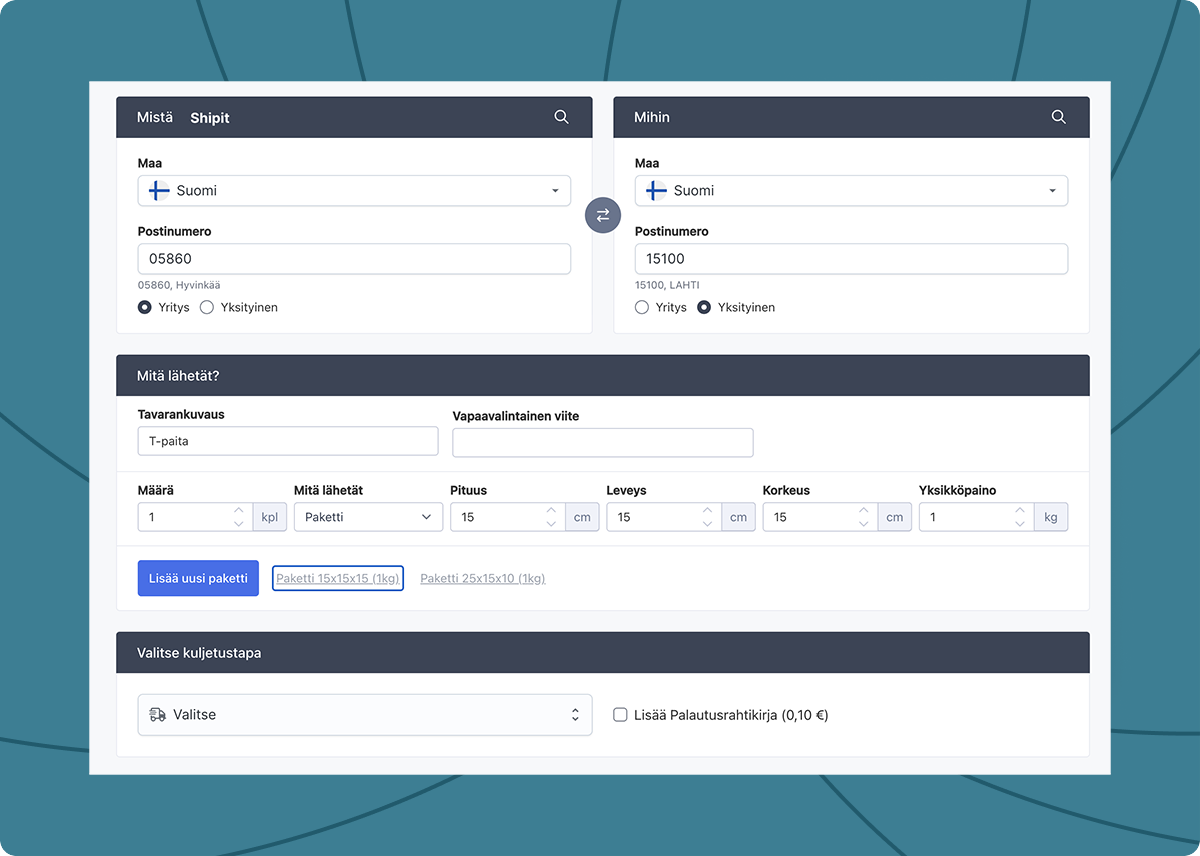Click the Finnish flag in destination country
The width and height of the screenshot is (1200, 856).
pos(656,191)
